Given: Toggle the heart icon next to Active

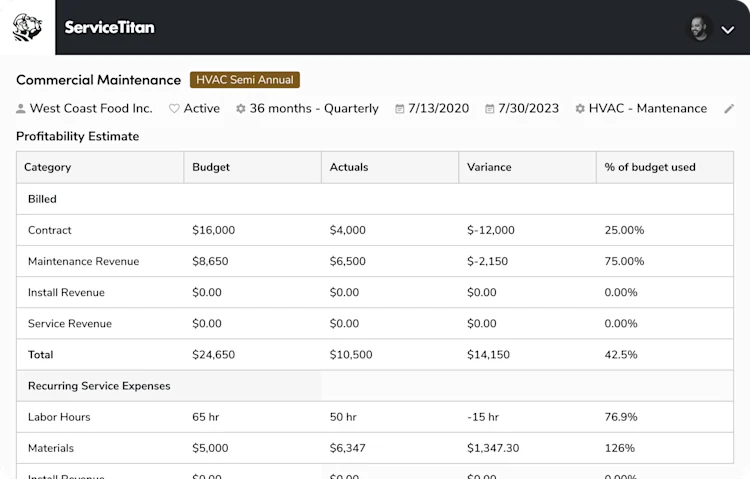Looking at the screenshot, I should tap(174, 109).
